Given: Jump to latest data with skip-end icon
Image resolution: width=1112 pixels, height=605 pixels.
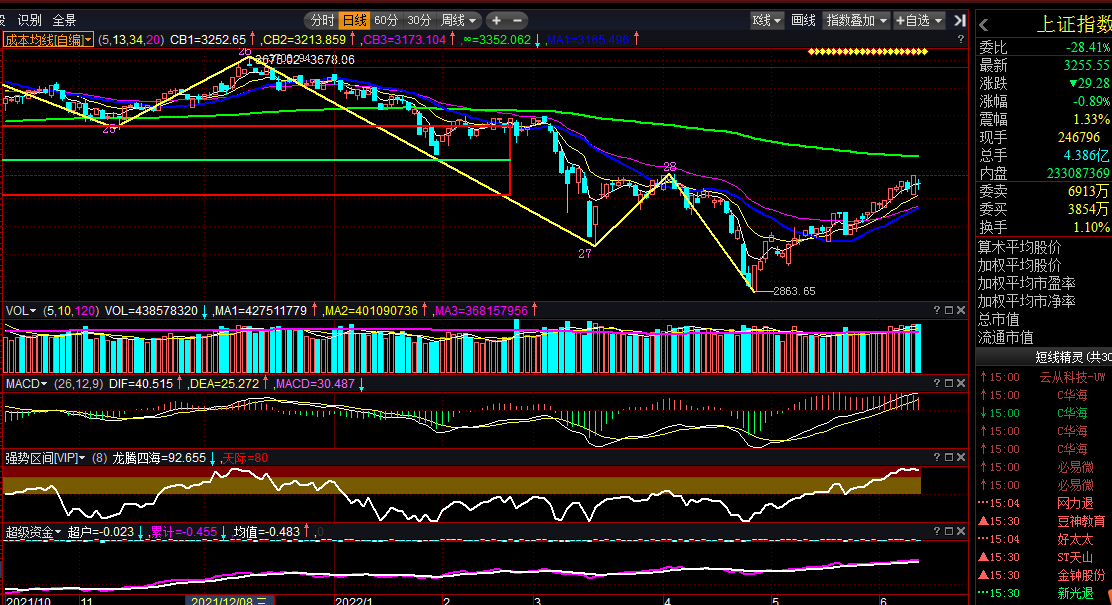Looking at the screenshot, I should [x=960, y=21].
